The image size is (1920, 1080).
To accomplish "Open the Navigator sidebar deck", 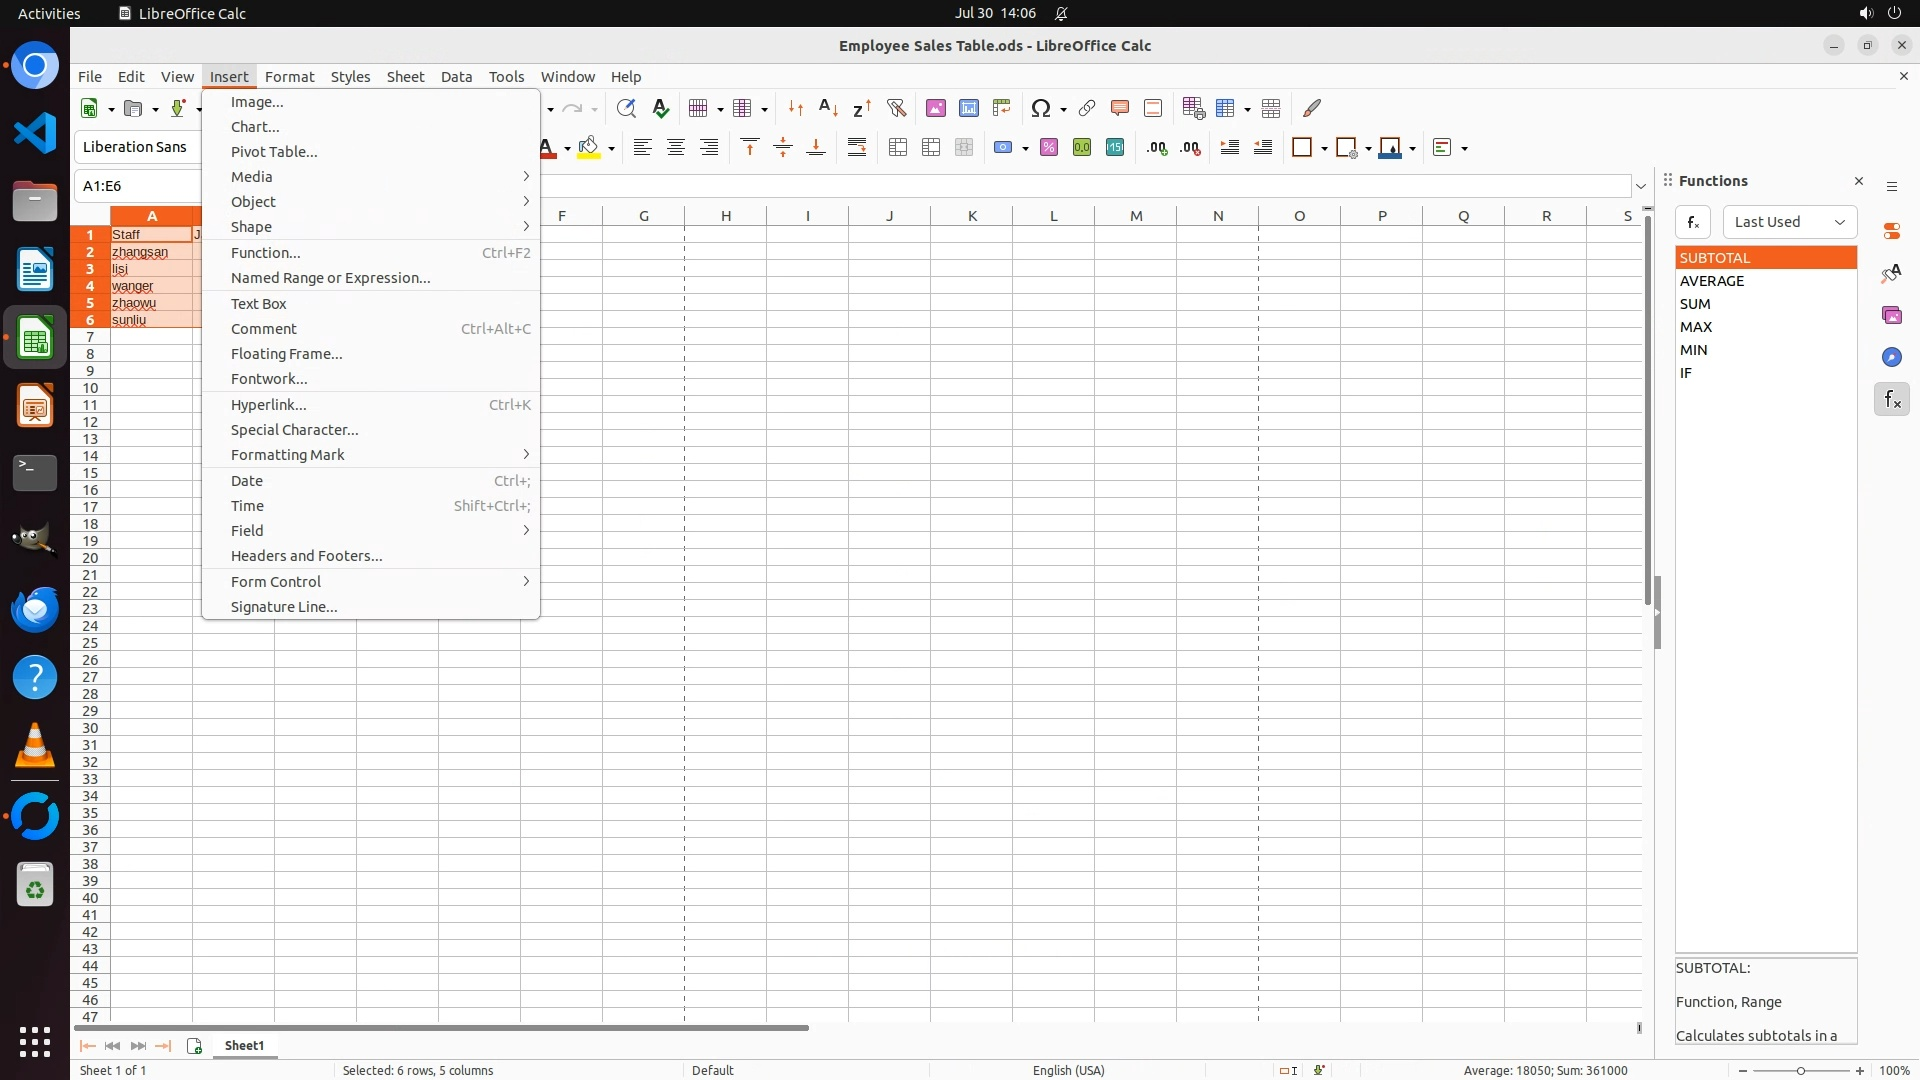I will click(x=1891, y=357).
